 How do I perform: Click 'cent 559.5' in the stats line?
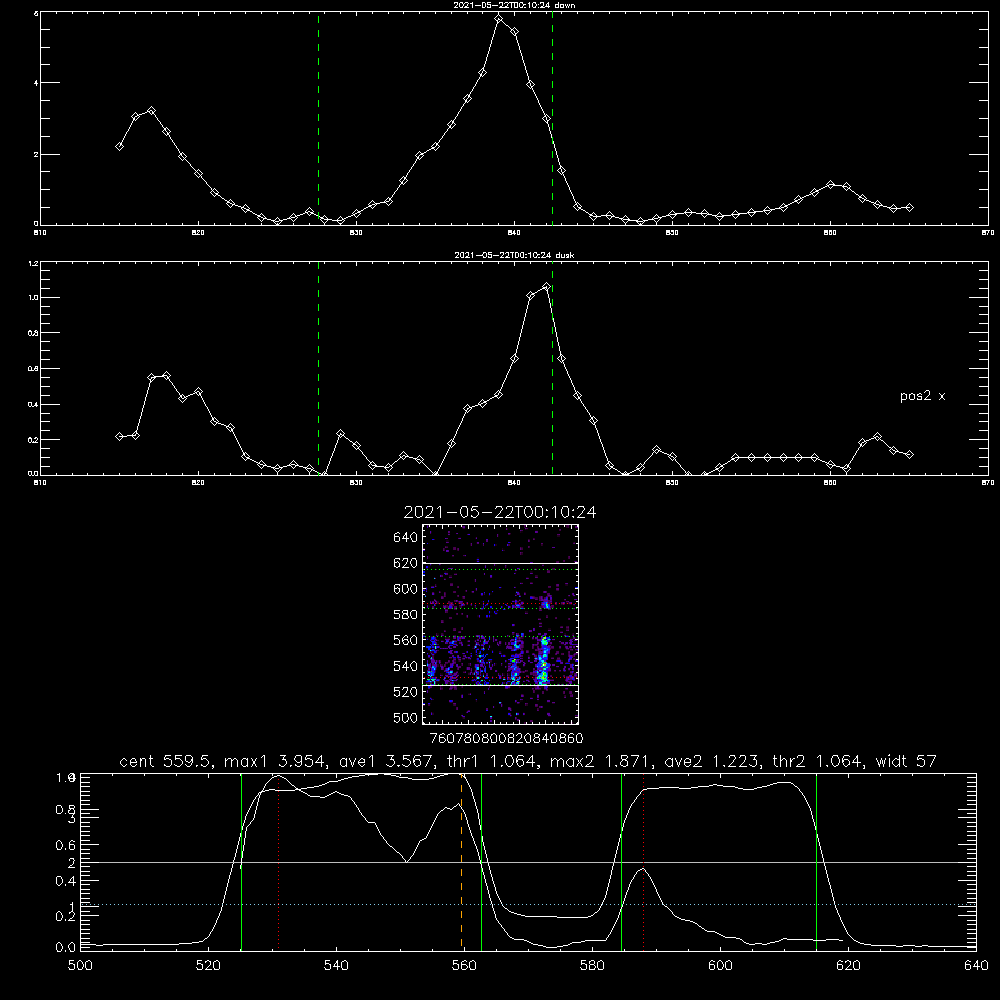click(166, 761)
